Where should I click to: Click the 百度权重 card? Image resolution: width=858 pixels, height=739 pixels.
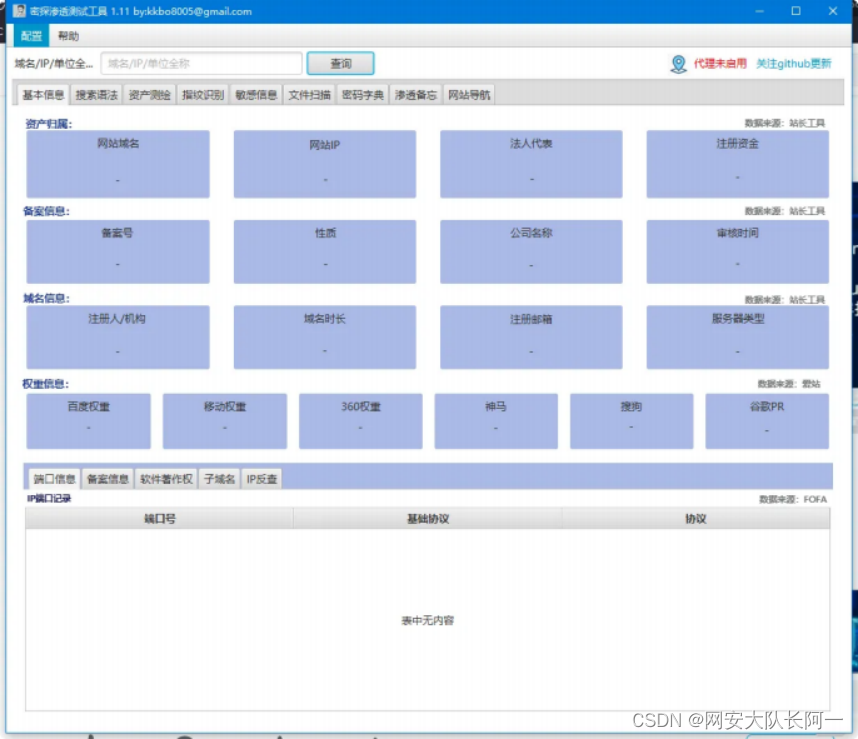89,421
